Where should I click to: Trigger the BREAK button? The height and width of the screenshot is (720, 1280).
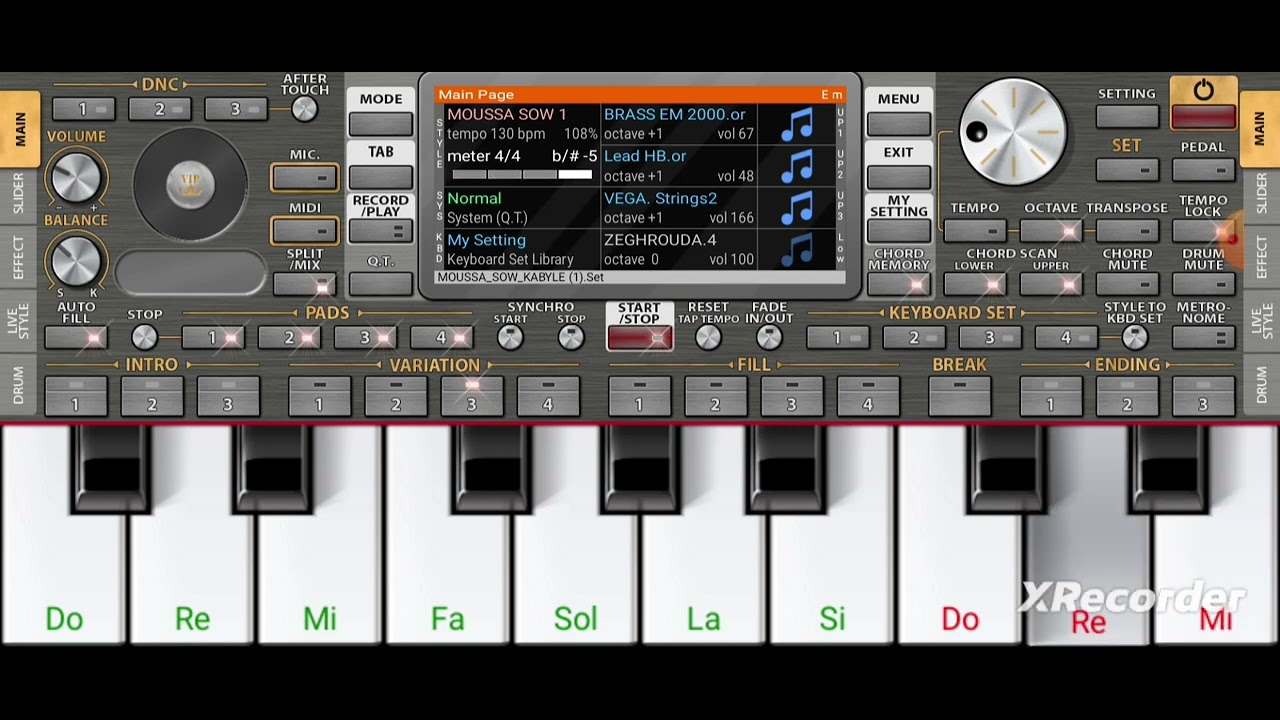pos(959,396)
